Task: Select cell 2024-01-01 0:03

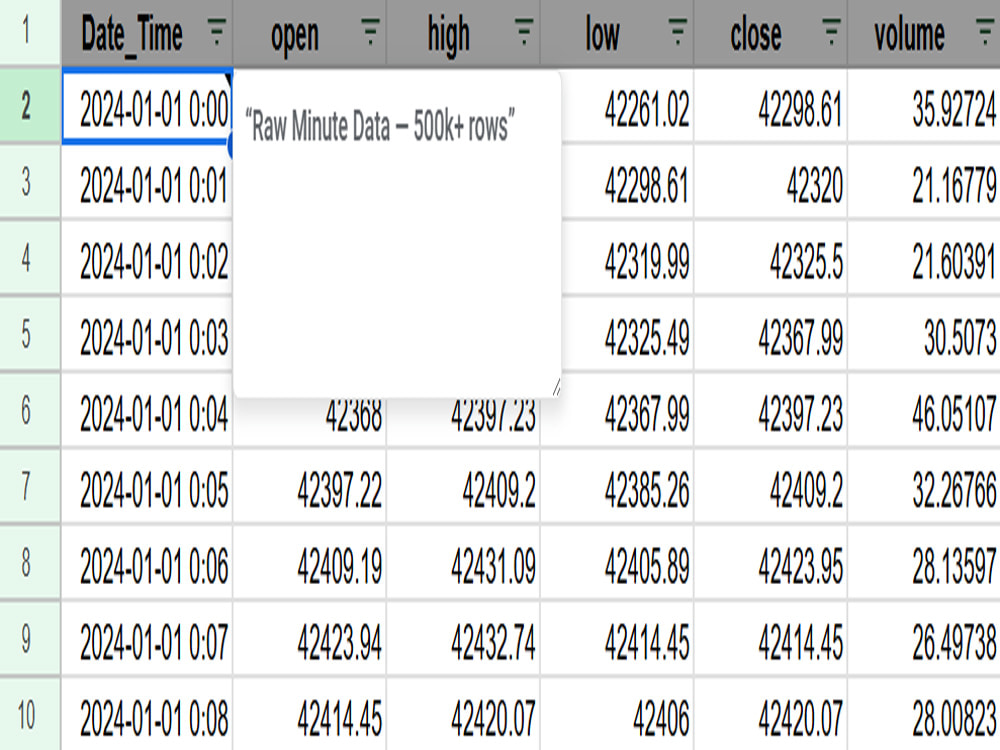Action: [x=147, y=334]
